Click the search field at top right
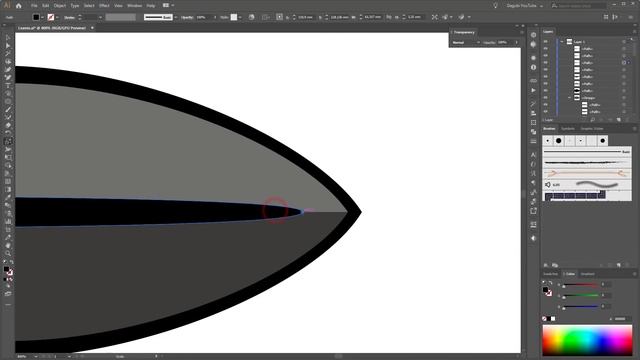Image resolution: width=640 pixels, height=360 pixels. tap(579, 6)
